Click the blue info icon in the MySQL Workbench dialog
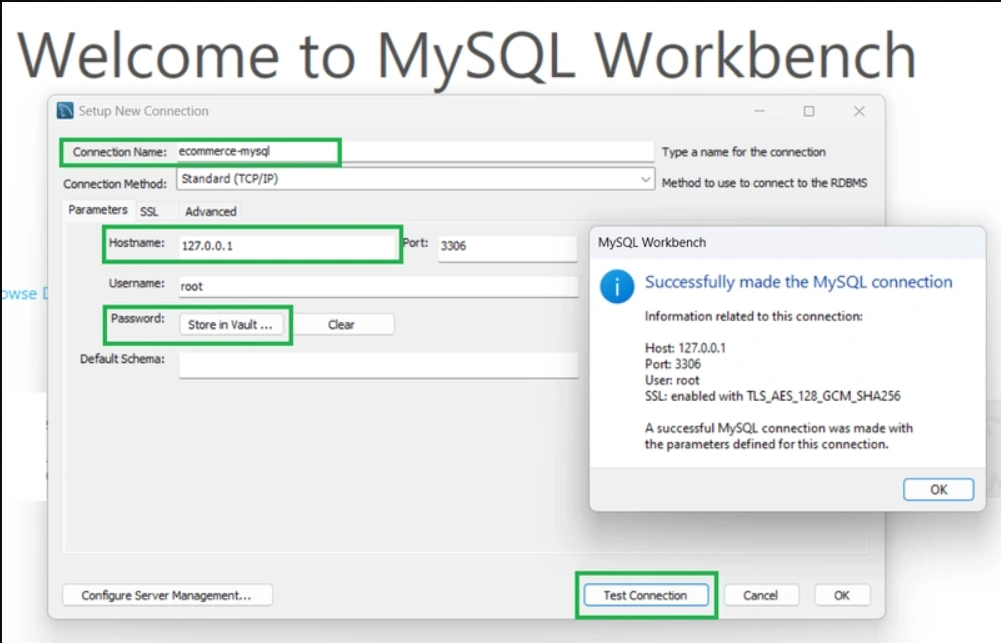The image size is (1001, 643). (617, 287)
